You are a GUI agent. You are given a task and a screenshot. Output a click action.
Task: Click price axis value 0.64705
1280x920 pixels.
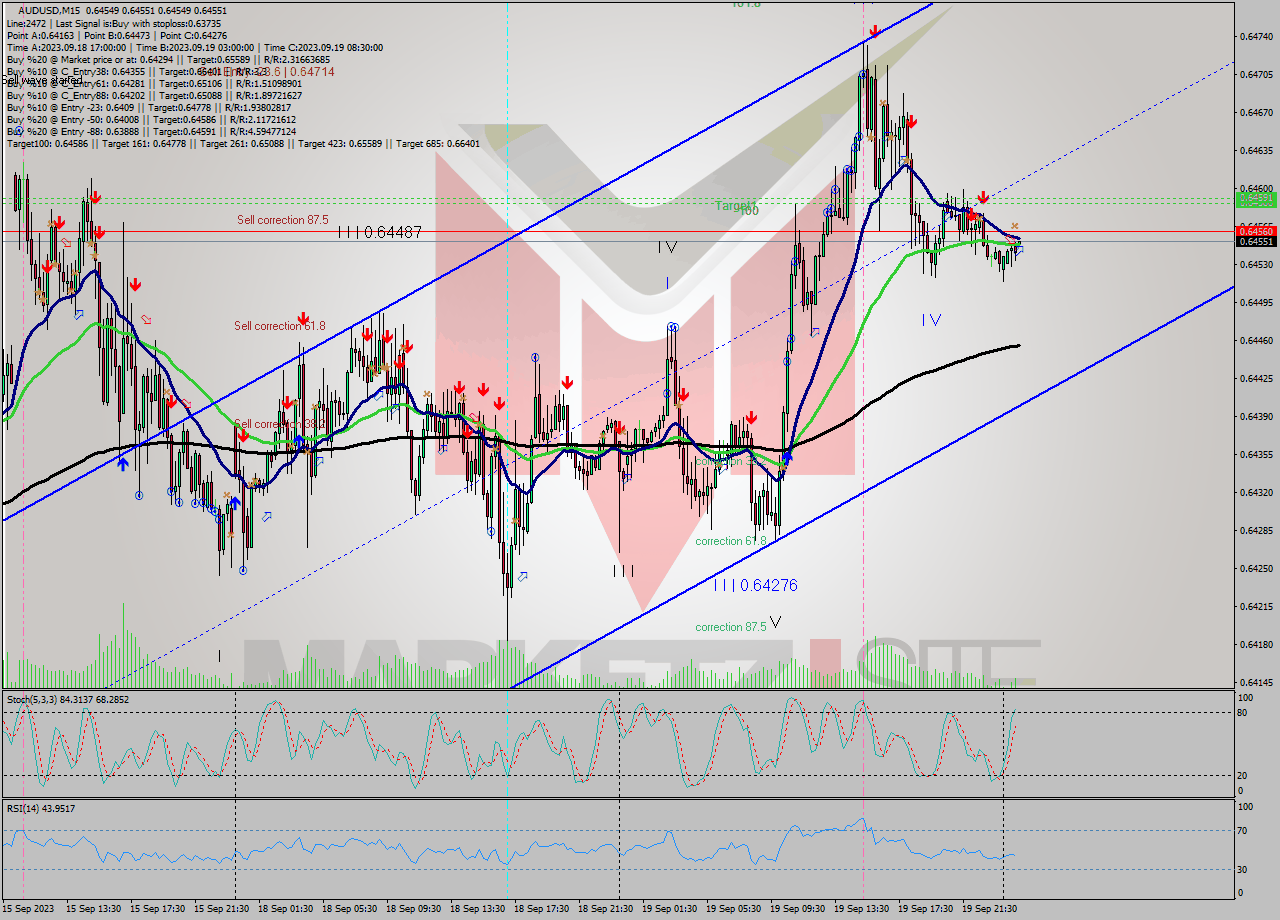coord(1256,75)
